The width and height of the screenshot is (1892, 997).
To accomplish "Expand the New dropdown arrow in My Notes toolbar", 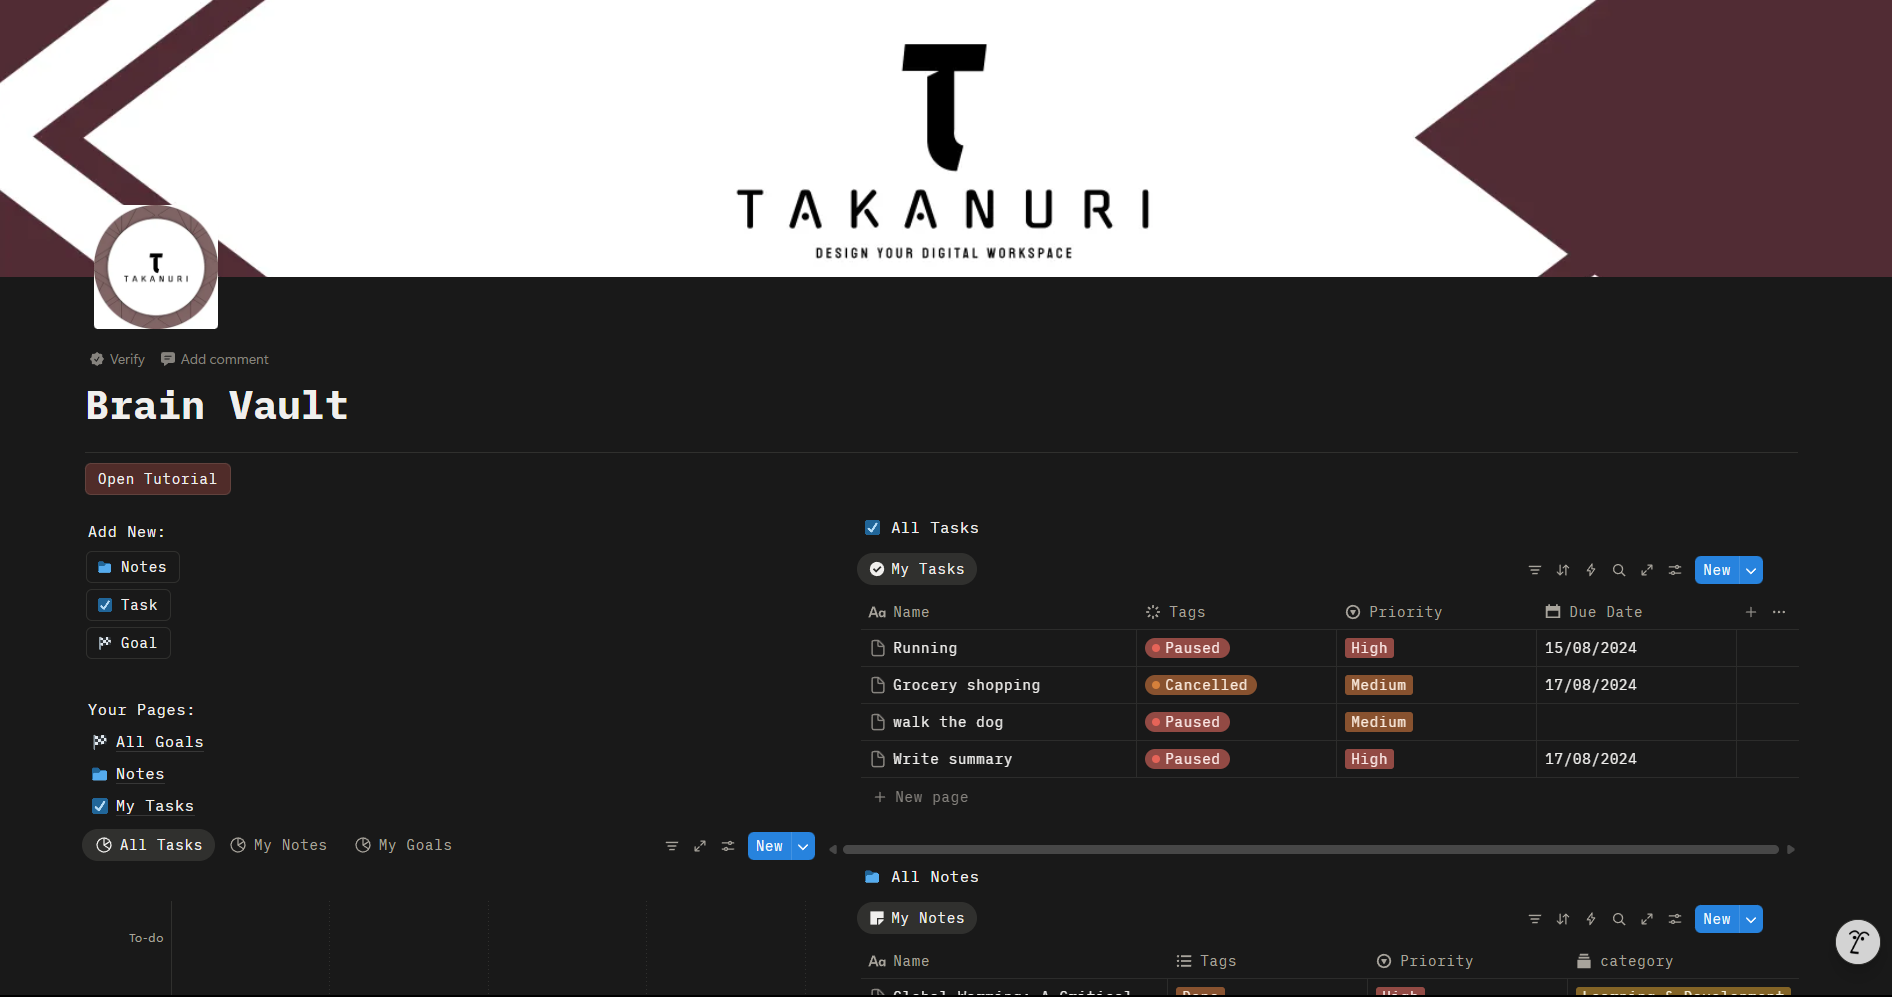I will pyautogui.click(x=1751, y=919).
